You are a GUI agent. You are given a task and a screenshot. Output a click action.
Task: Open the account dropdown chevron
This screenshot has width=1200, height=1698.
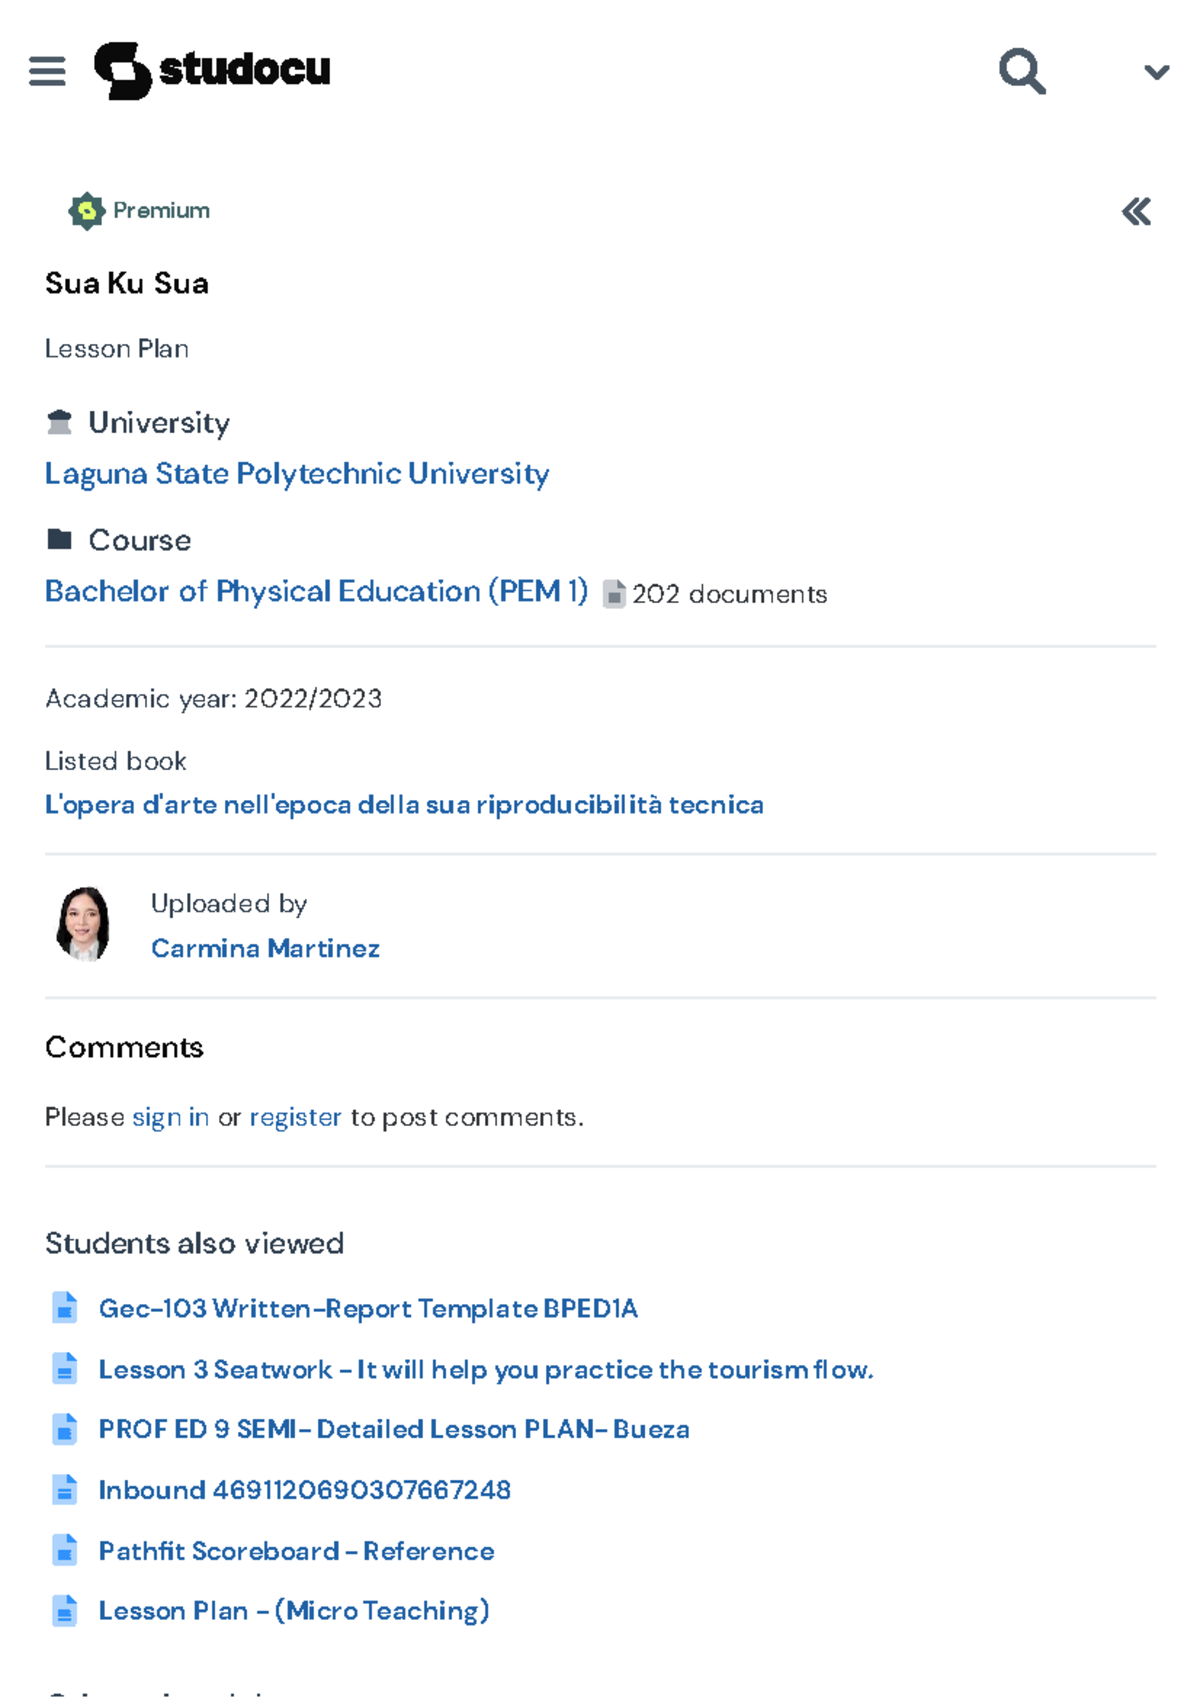point(1156,71)
